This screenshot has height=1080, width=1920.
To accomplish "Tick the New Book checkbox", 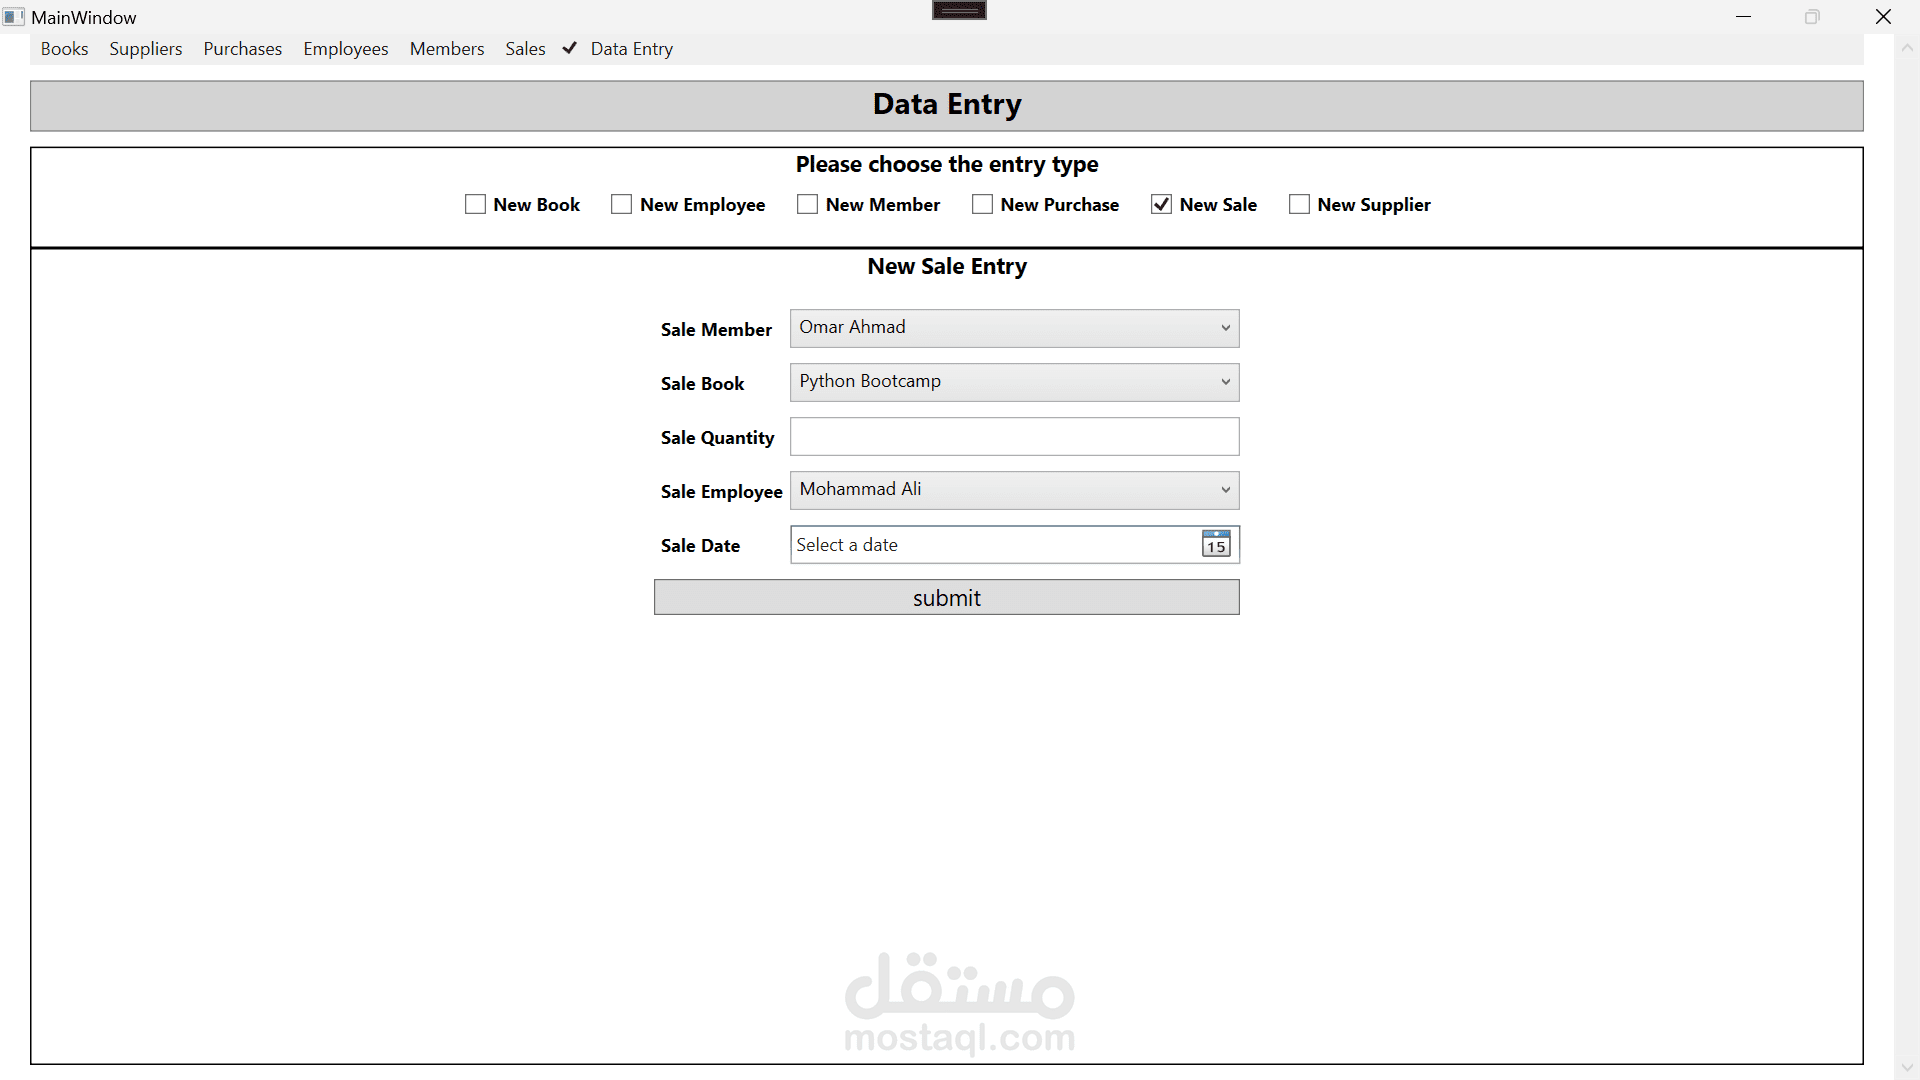I will [x=475, y=204].
